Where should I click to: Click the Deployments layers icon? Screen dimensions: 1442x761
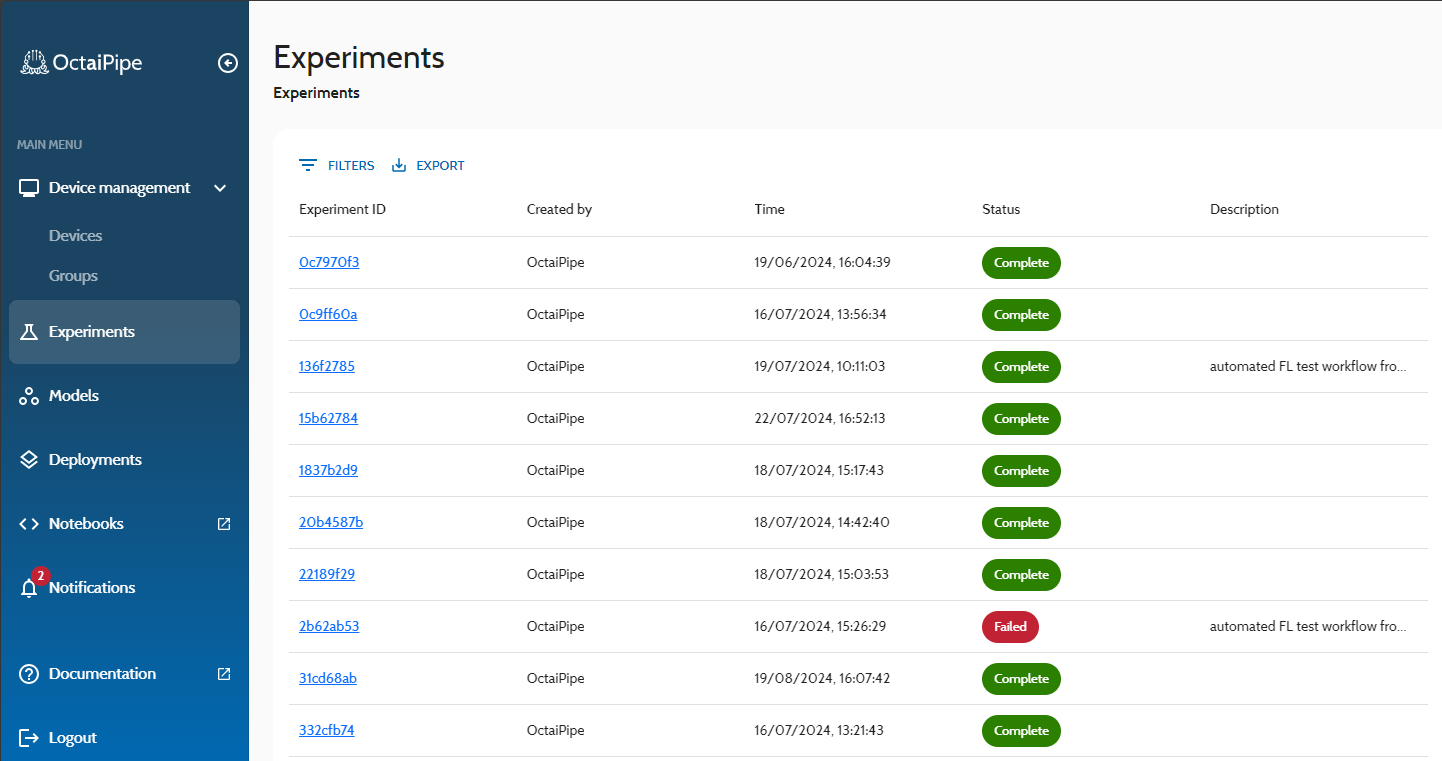tap(29, 460)
